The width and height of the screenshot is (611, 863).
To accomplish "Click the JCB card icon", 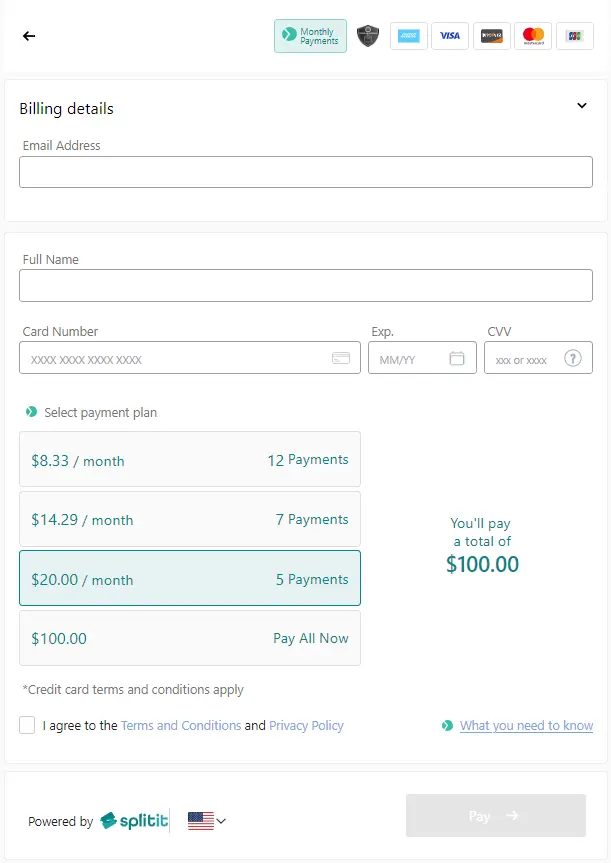I will point(575,36).
